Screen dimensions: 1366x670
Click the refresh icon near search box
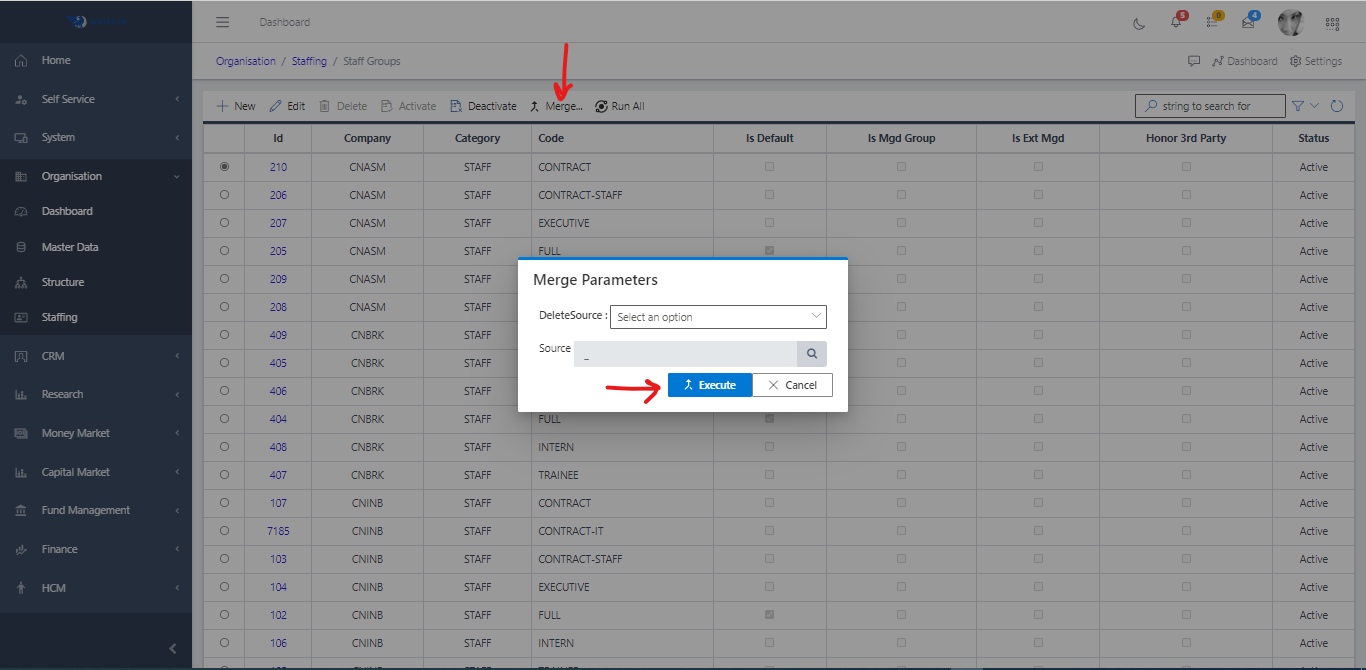pos(1337,106)
